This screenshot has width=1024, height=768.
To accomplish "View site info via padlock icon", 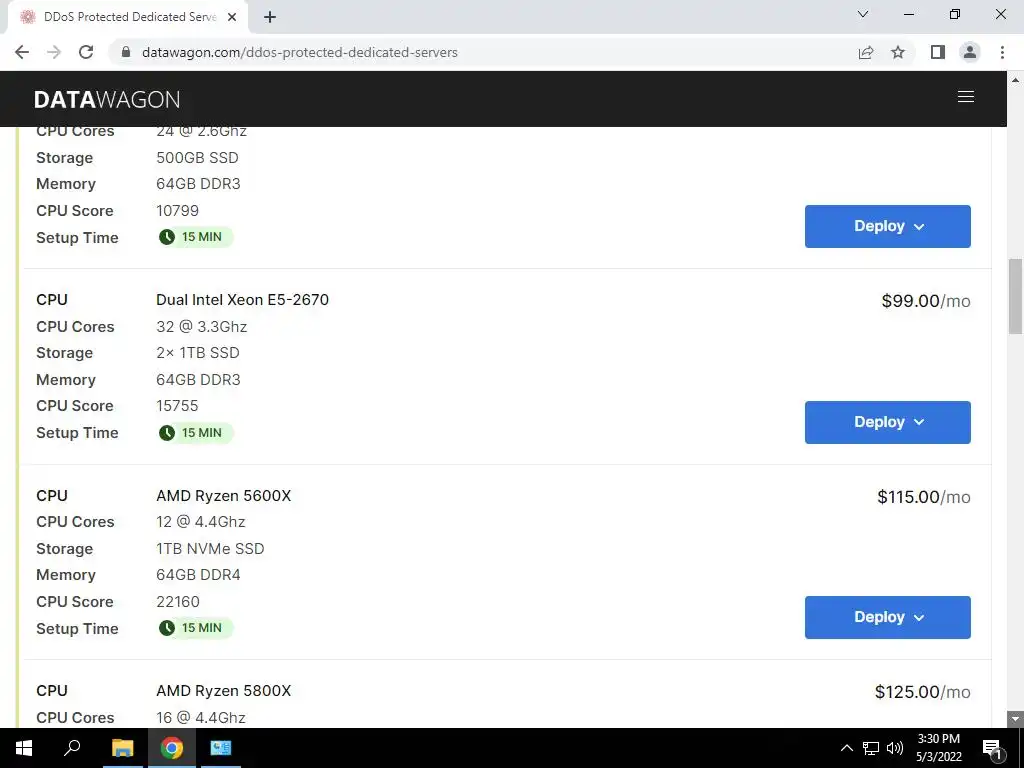I will point(126,52).
